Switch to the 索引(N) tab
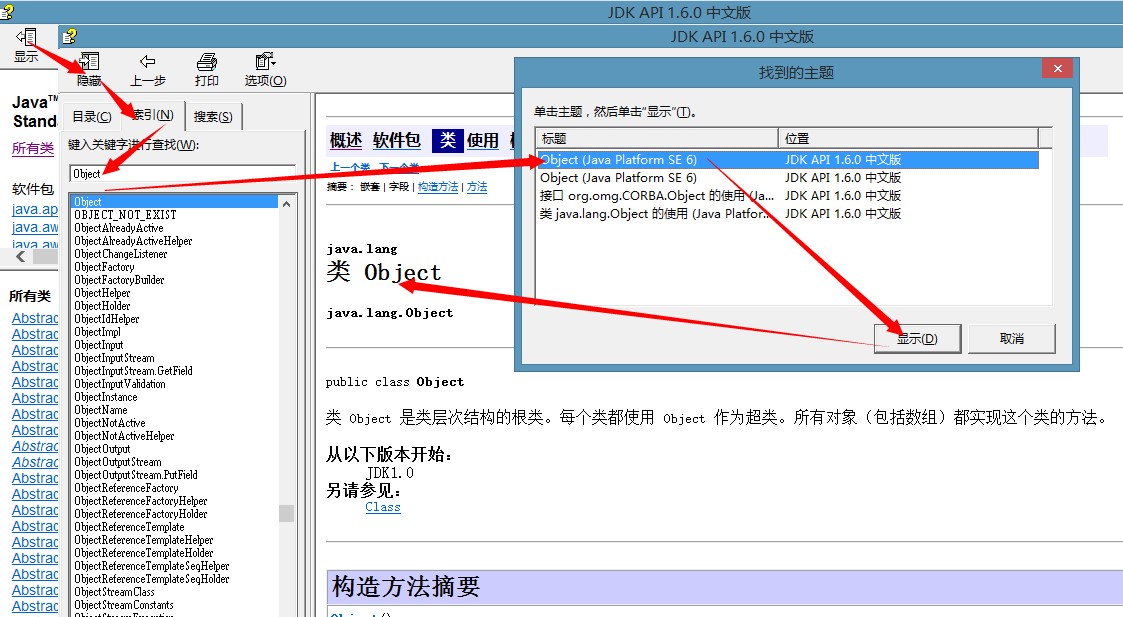1123x617 pixels. tap(153, 115)
